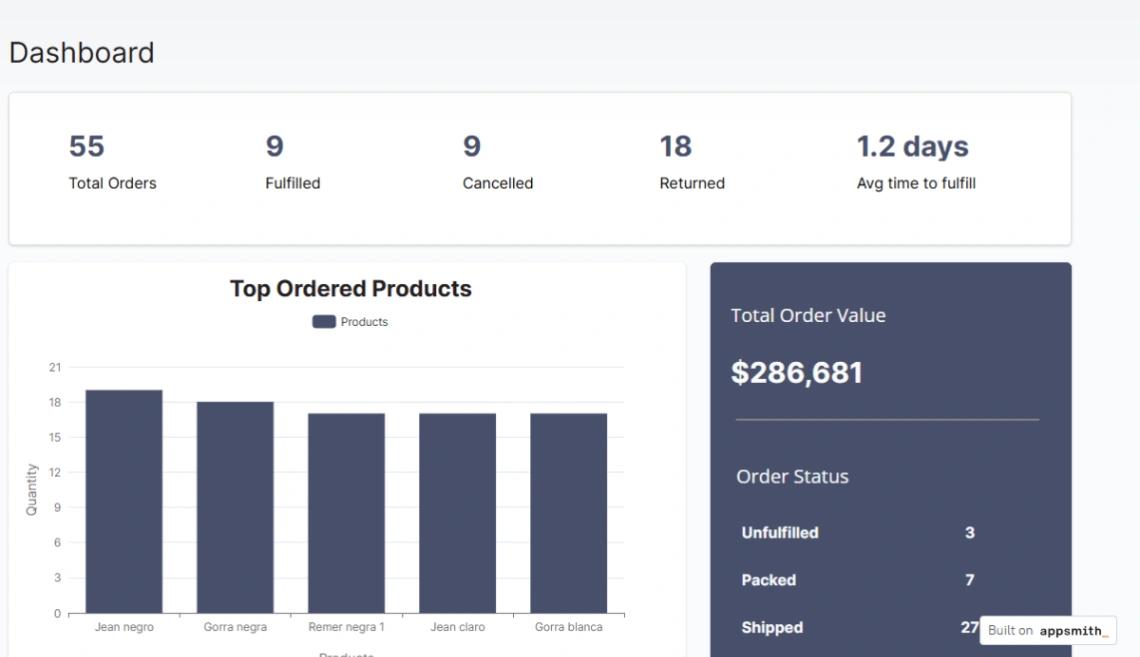Click the Jean negro axis label
The width and height of the screenshot is (1140, 657).
point(124,626)
